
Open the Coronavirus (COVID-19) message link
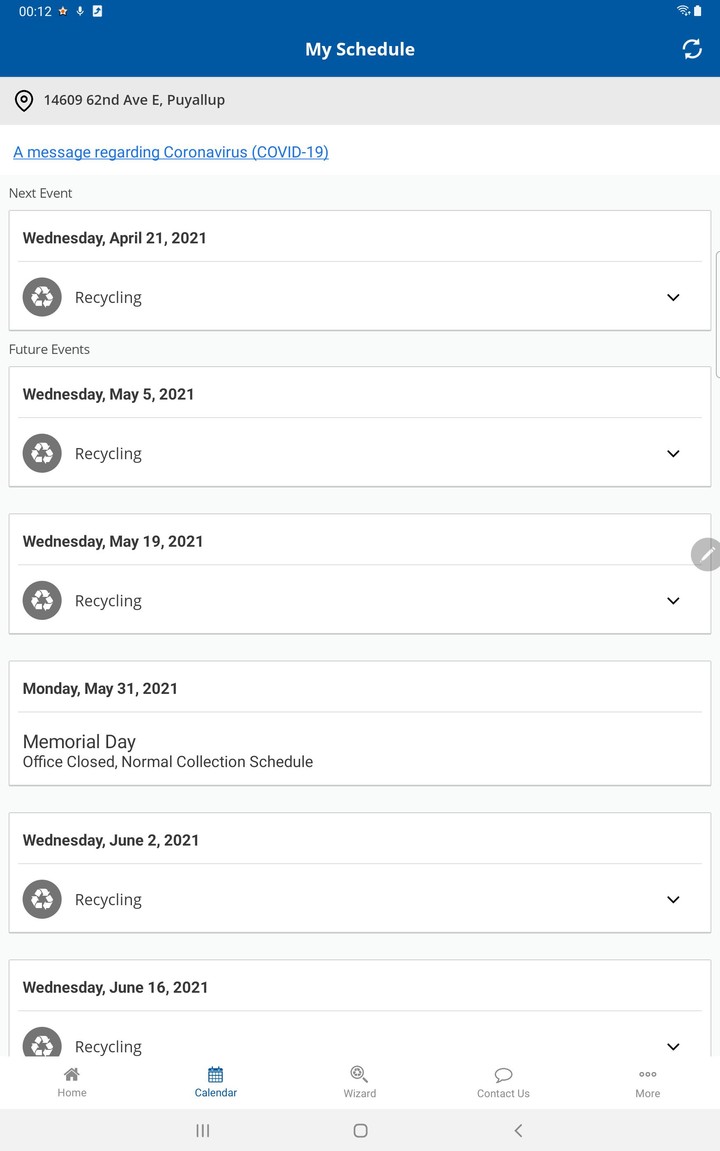[171, 152]
